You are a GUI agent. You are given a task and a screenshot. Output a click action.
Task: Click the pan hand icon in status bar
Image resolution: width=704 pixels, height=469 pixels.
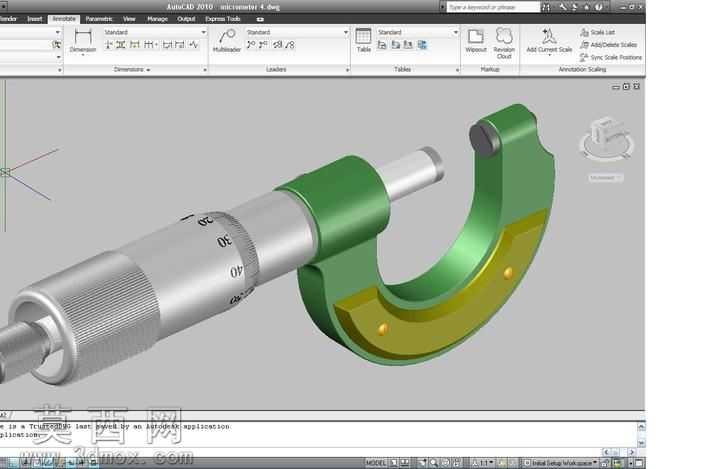coord(422,463)
